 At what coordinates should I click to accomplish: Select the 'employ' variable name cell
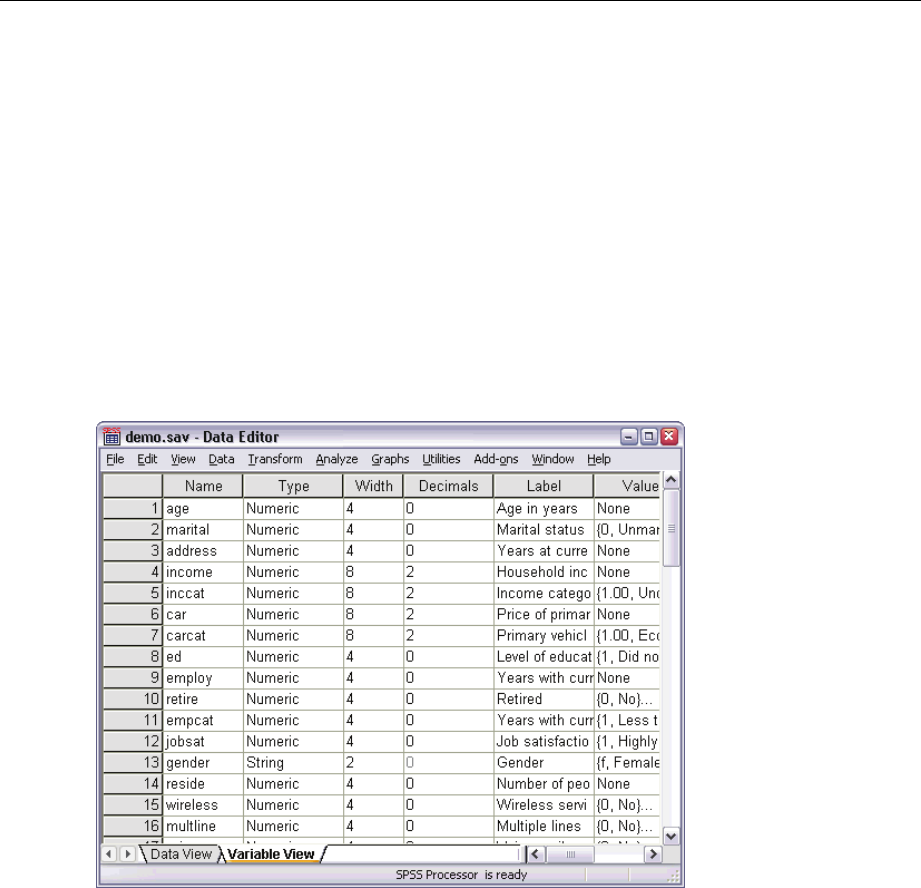[x=203, y=678]
